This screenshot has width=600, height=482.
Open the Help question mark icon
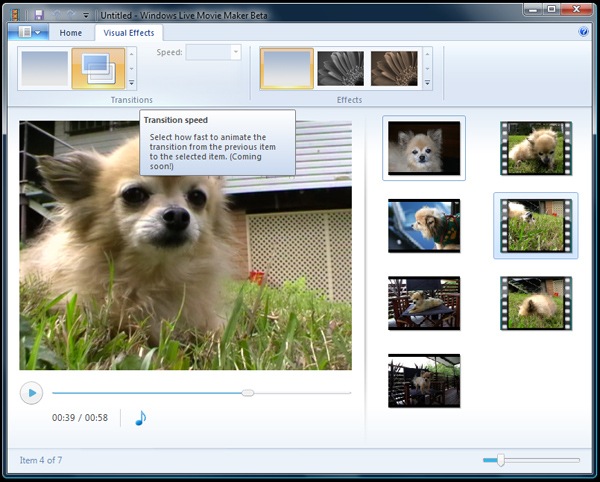click(x=583, y=32)
